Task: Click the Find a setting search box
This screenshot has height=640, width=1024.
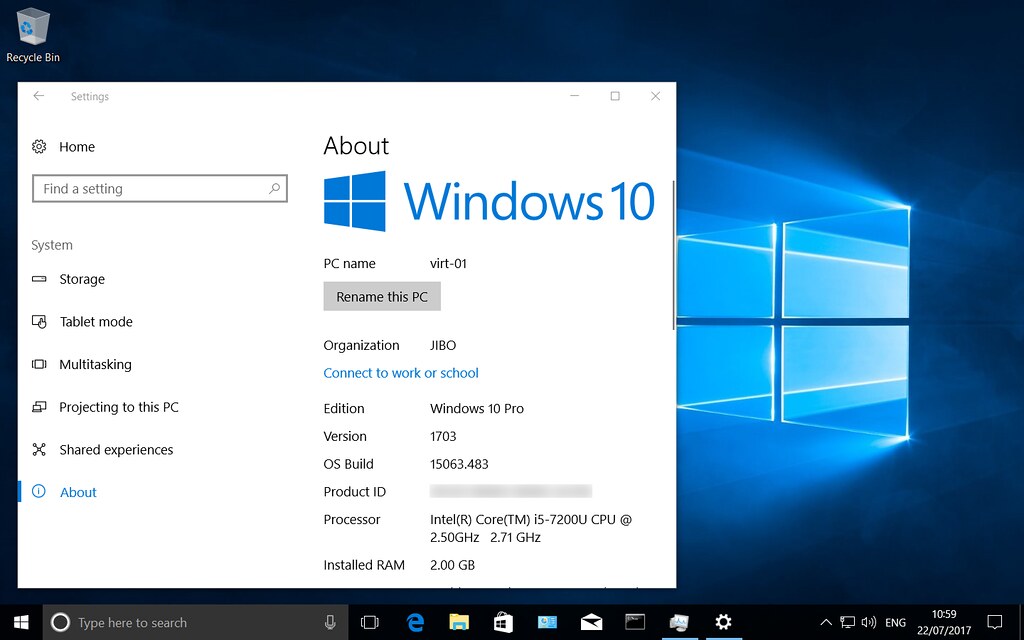Action: [x=160, y=188]
